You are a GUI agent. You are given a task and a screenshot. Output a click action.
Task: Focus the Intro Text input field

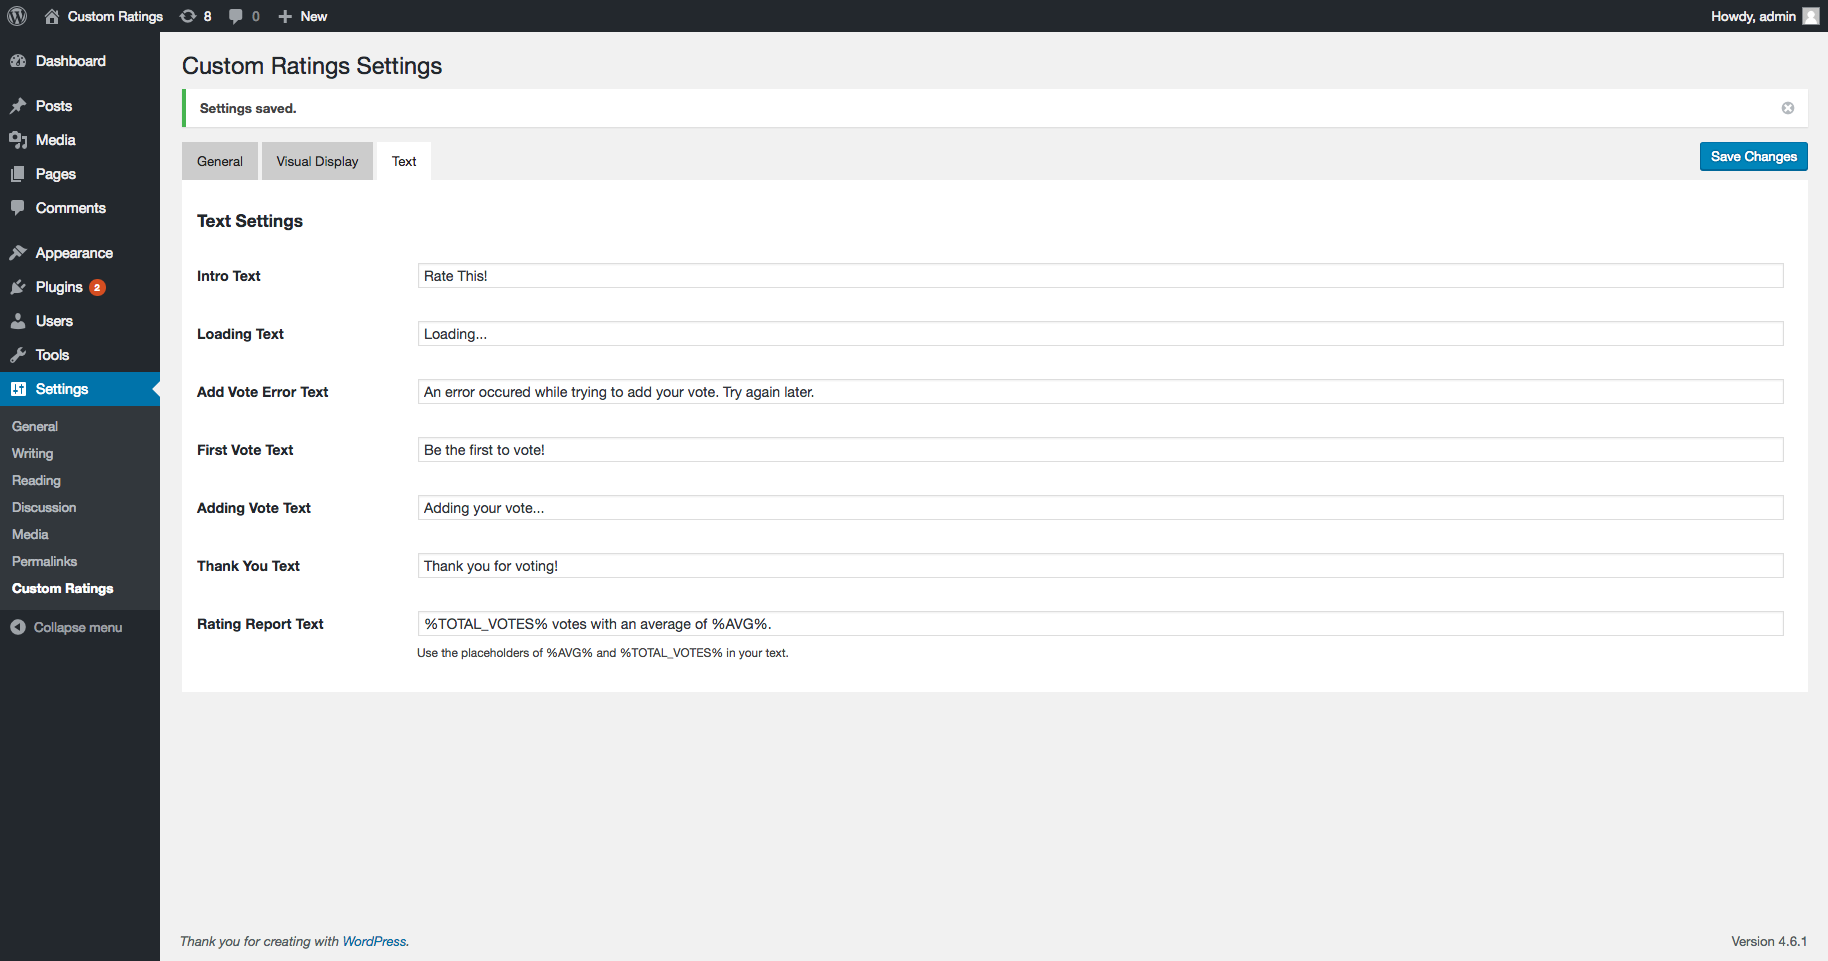(x=1100, y=276)
